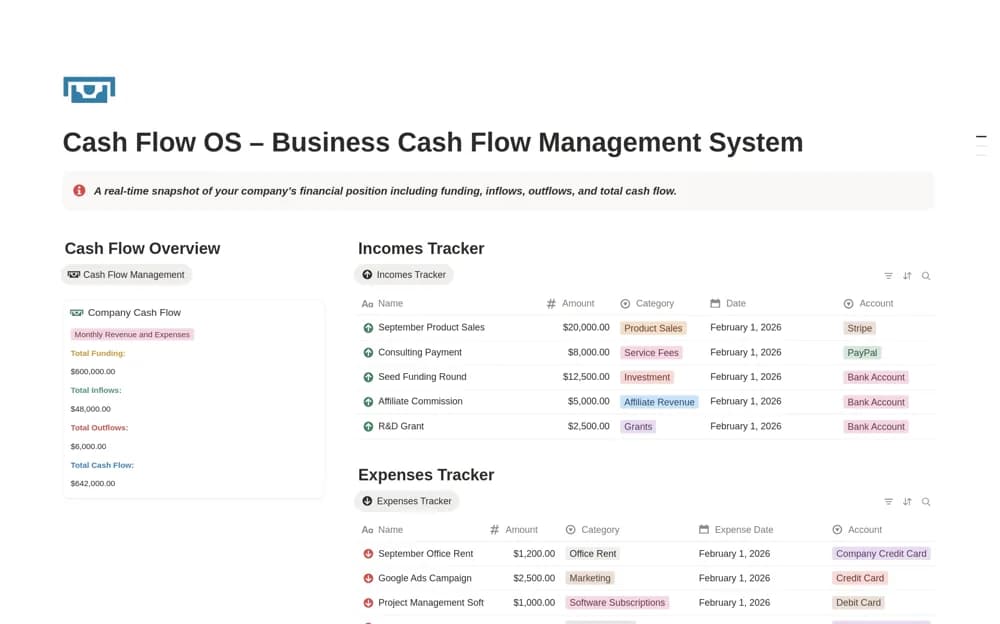The height and width of the screenshot is (624, 1000).
Task: Click the Marketing category tag
Action: [x=589, y=578]
